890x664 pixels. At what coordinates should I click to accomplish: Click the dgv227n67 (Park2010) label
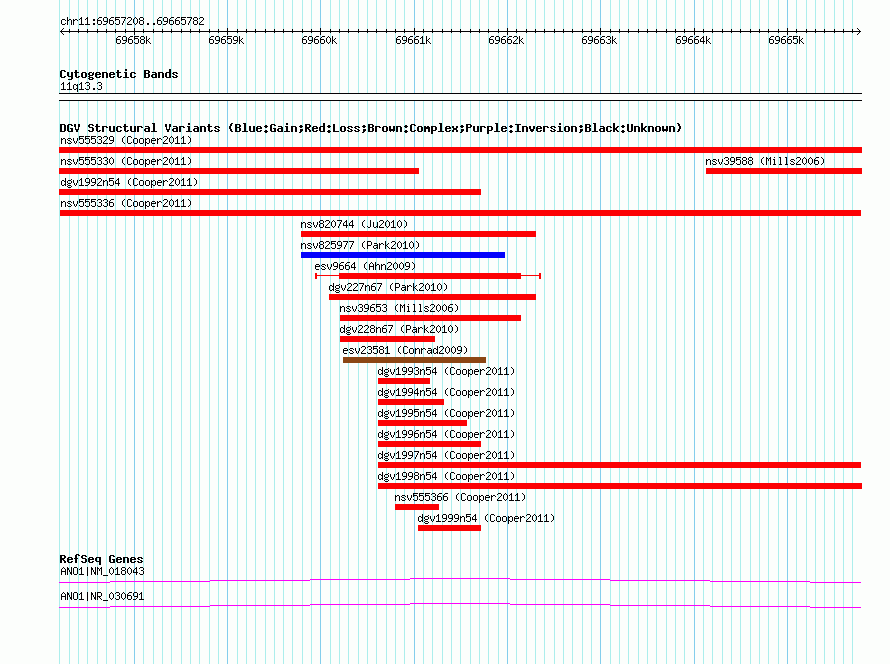388,287
